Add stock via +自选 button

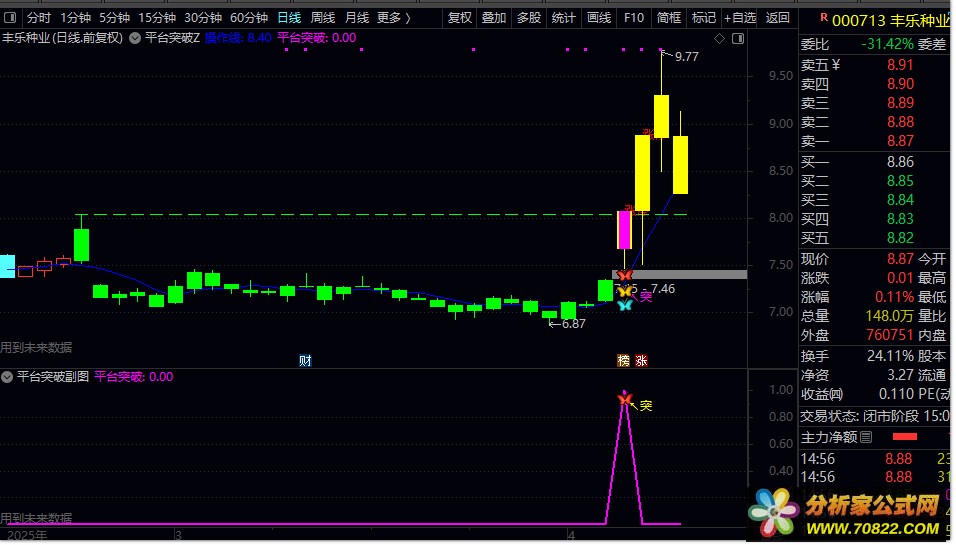[740, 18]
